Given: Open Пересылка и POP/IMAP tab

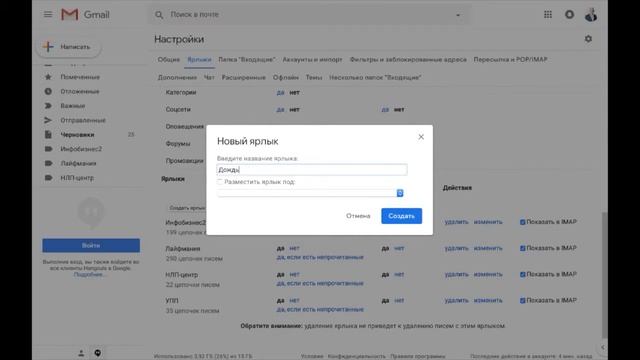Looking at the screenshot, I should point(510,60).
